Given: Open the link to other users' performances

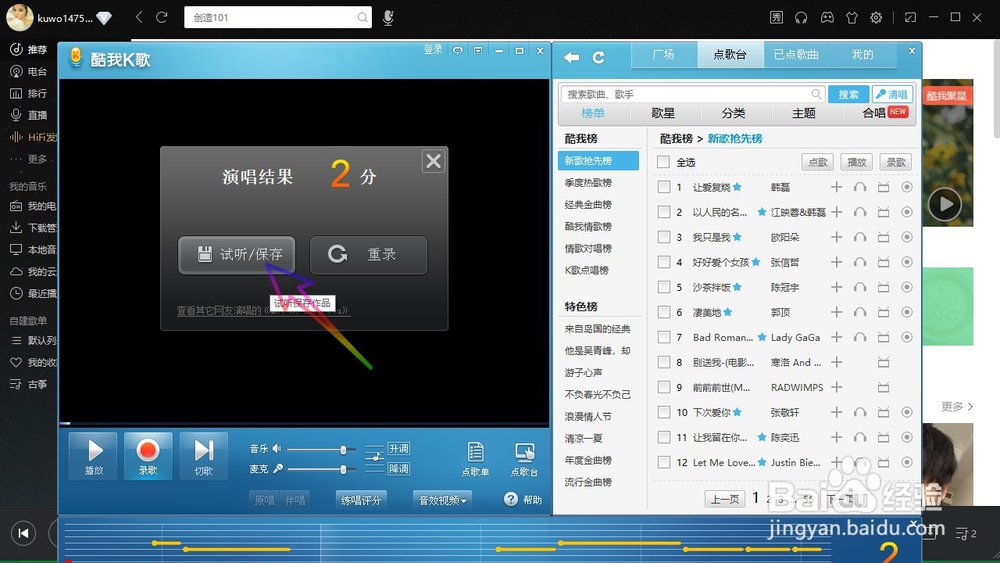Looking at the screenshot, I should coord(263,311).
